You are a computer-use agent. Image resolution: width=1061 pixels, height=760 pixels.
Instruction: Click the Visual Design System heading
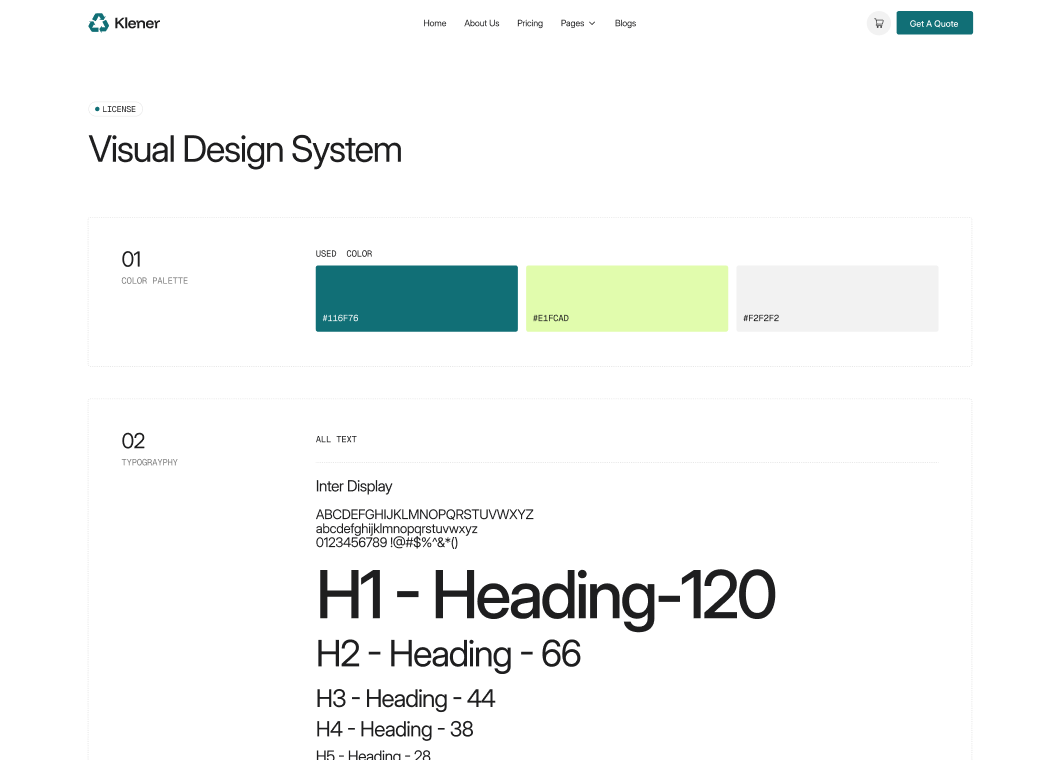(x=245, y=150)
